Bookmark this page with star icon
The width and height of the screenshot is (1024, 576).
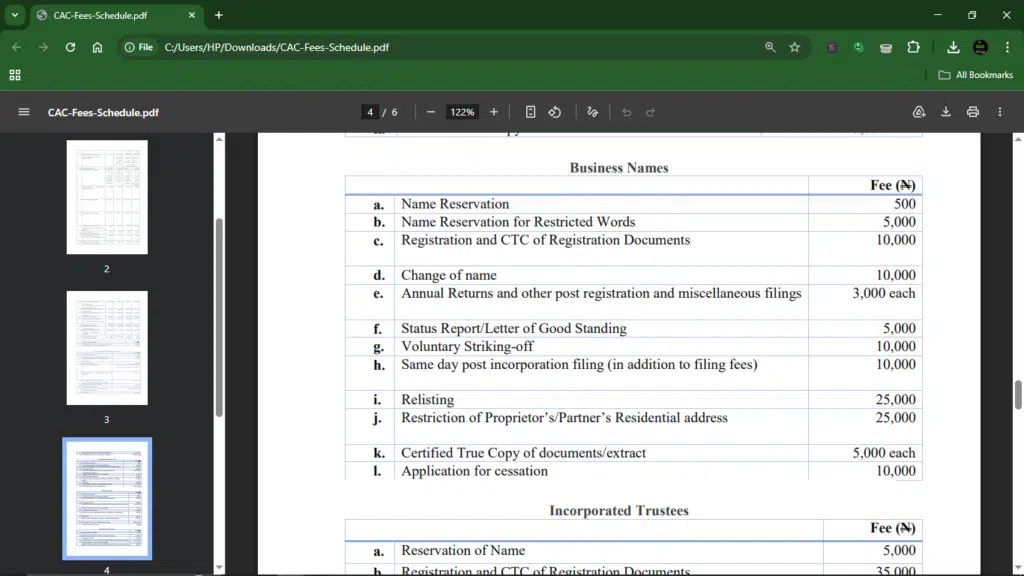(795, 47)
